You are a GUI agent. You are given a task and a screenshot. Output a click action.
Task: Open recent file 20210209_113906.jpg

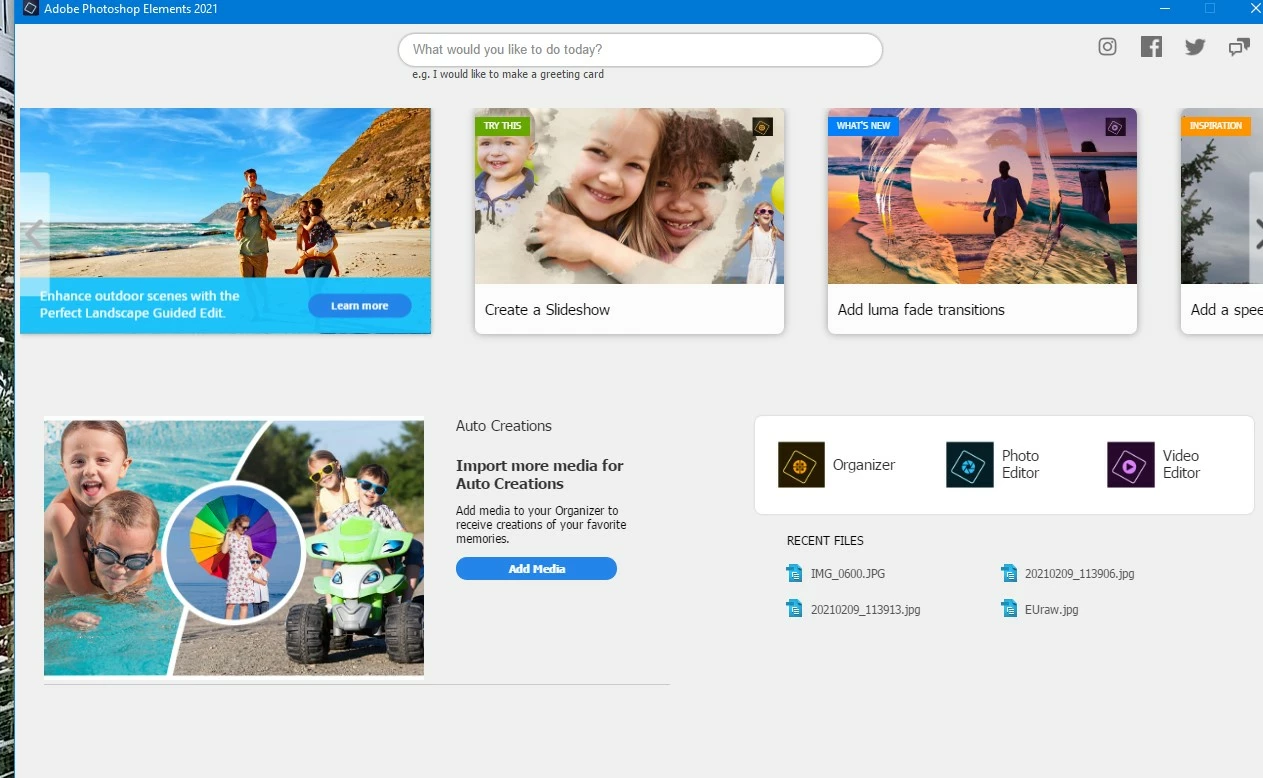coord(1079,574)
